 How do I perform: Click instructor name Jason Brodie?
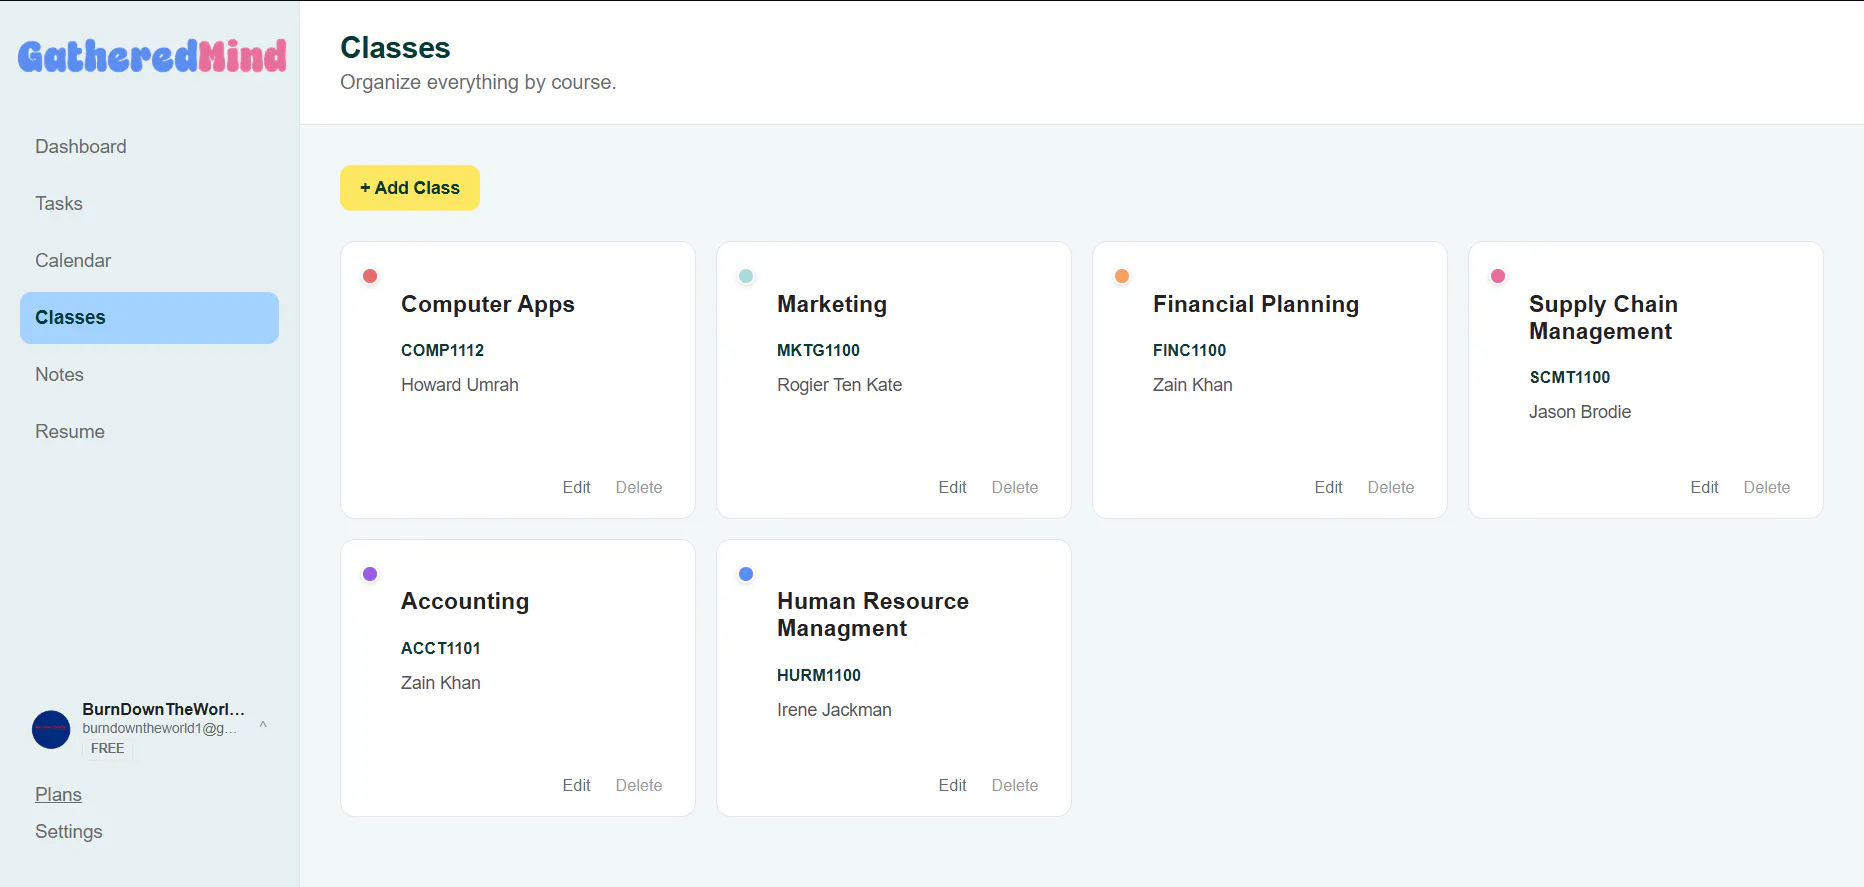coord(1580,412)
